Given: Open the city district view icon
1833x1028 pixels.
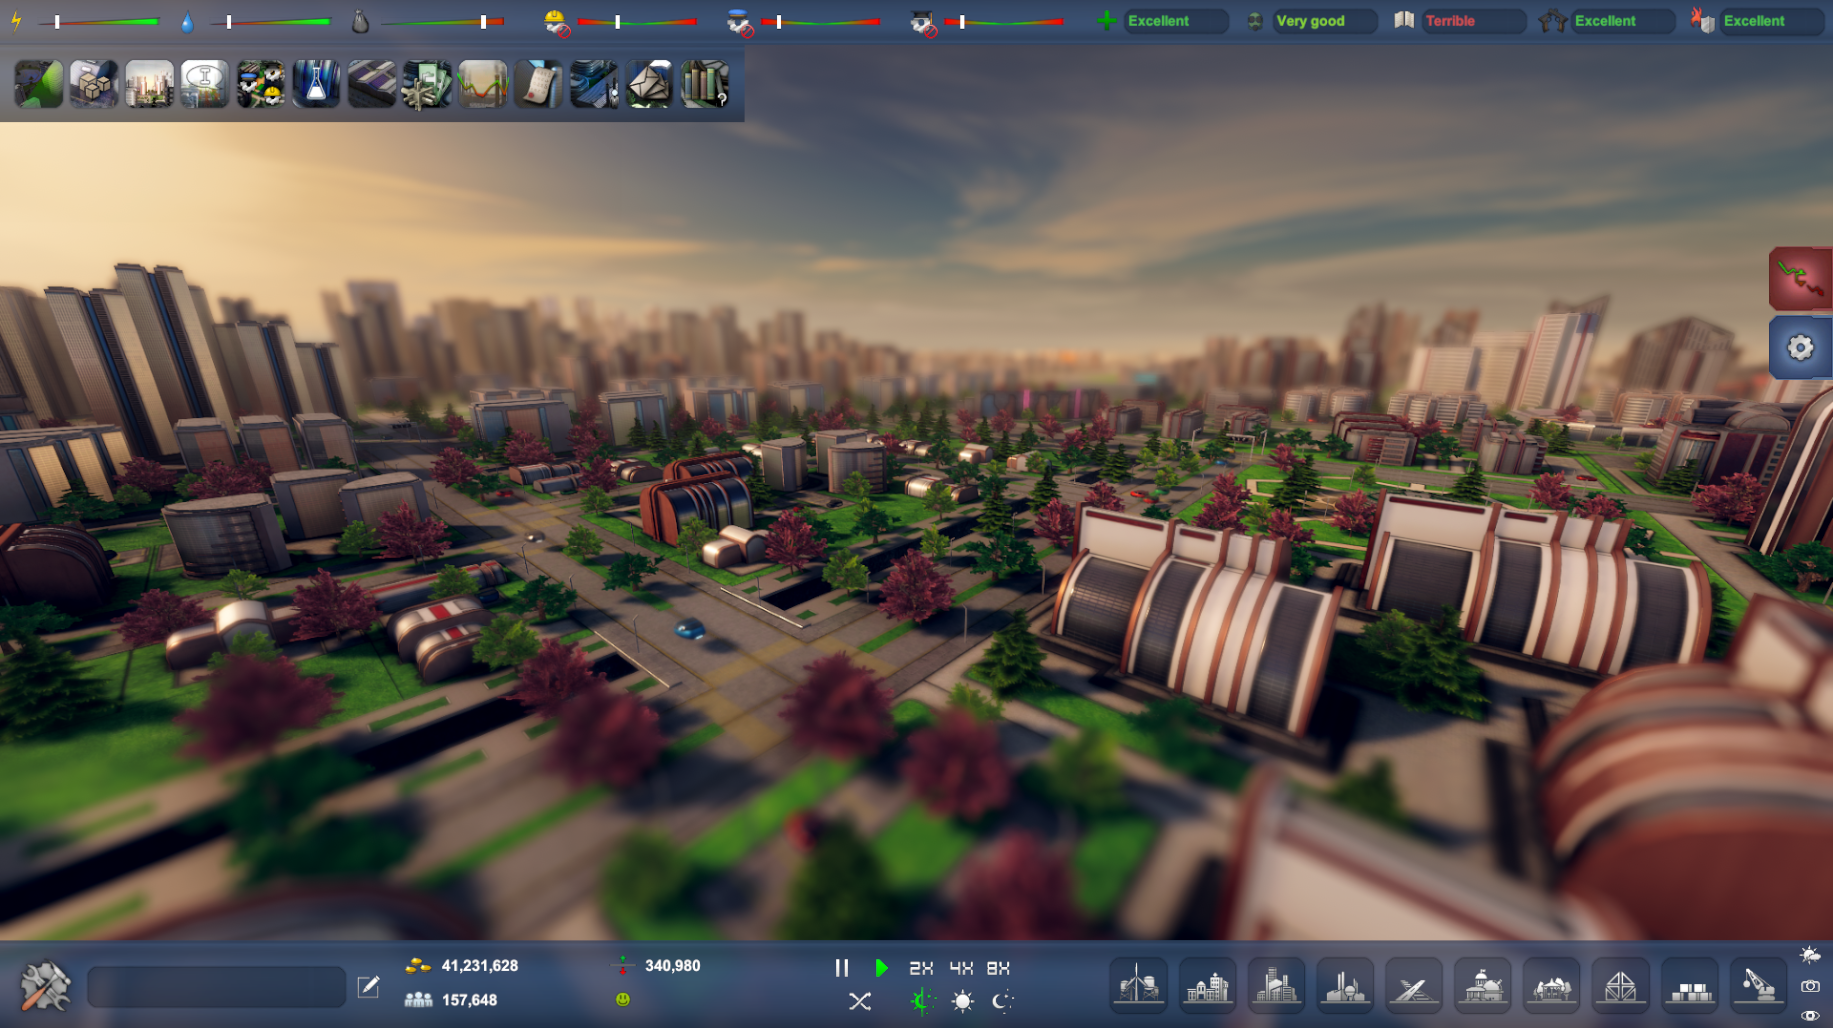Looking at the screenshot, I should coord(594,84).
